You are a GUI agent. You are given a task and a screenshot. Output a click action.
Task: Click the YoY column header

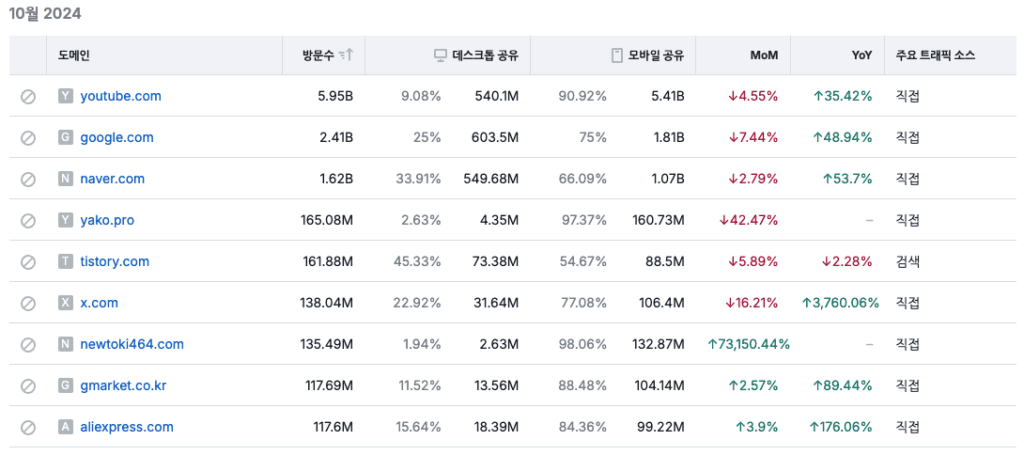point(862,55)
